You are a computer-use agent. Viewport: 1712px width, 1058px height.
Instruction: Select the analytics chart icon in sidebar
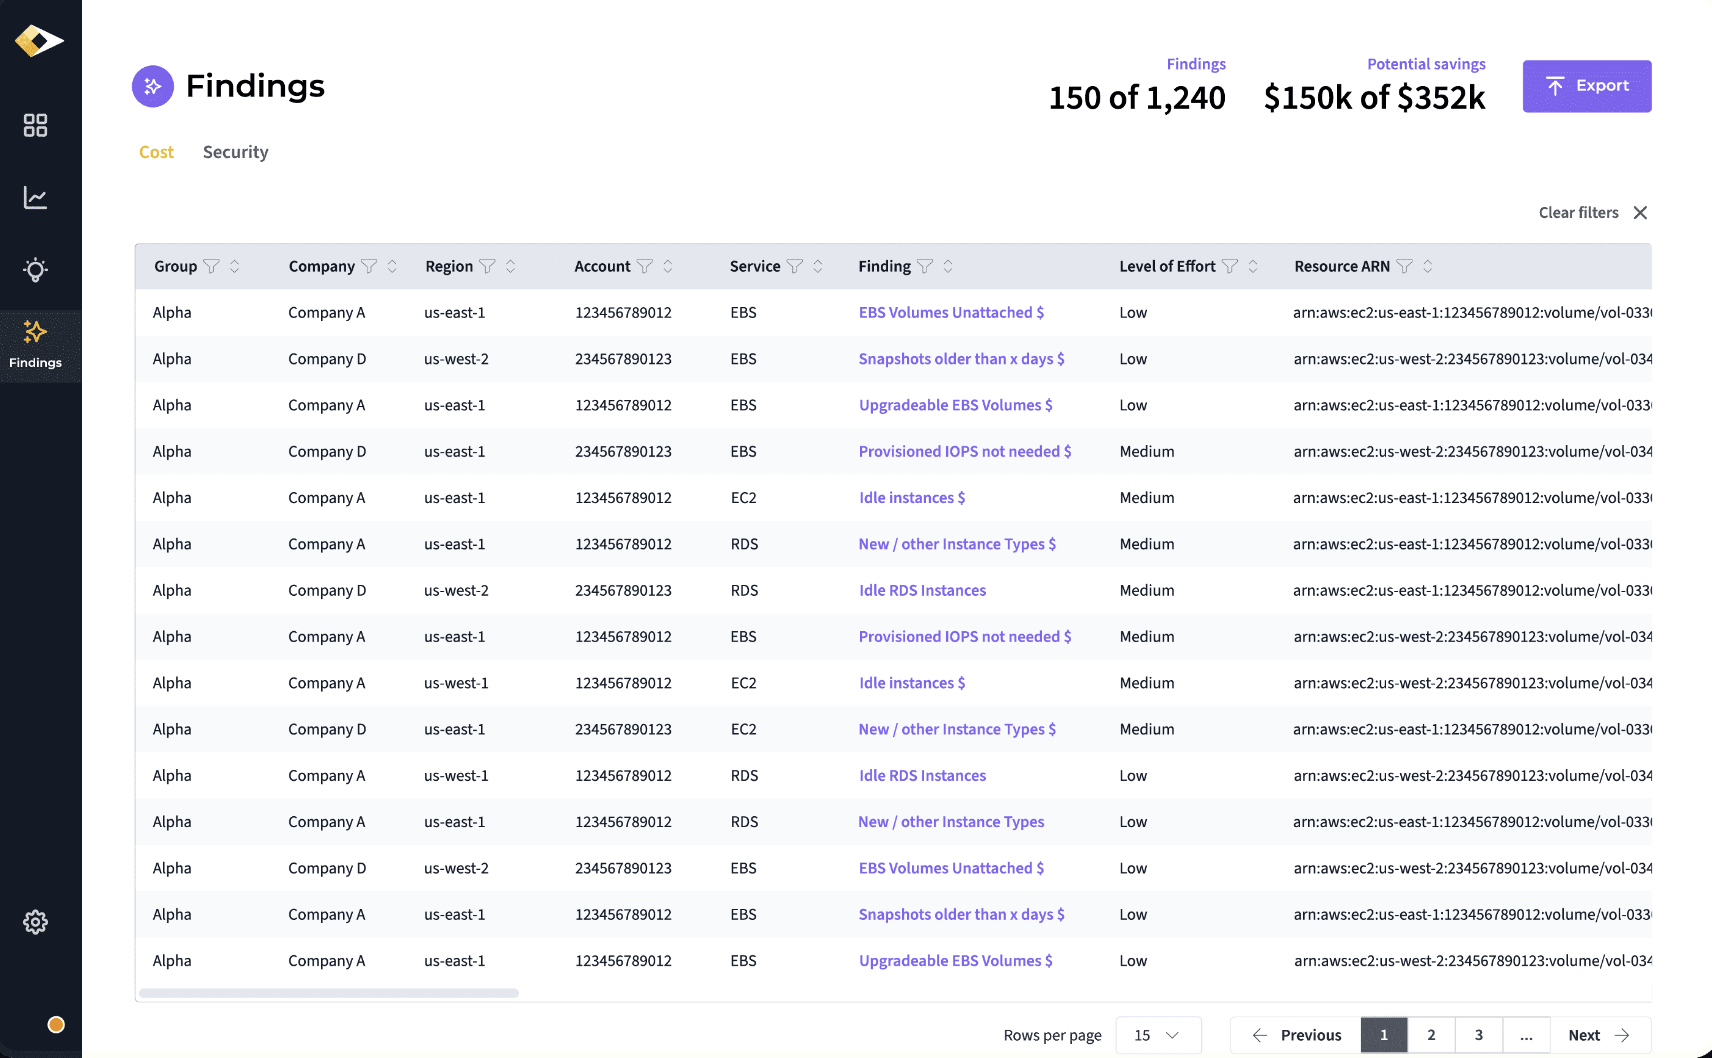tap(36, 198)
